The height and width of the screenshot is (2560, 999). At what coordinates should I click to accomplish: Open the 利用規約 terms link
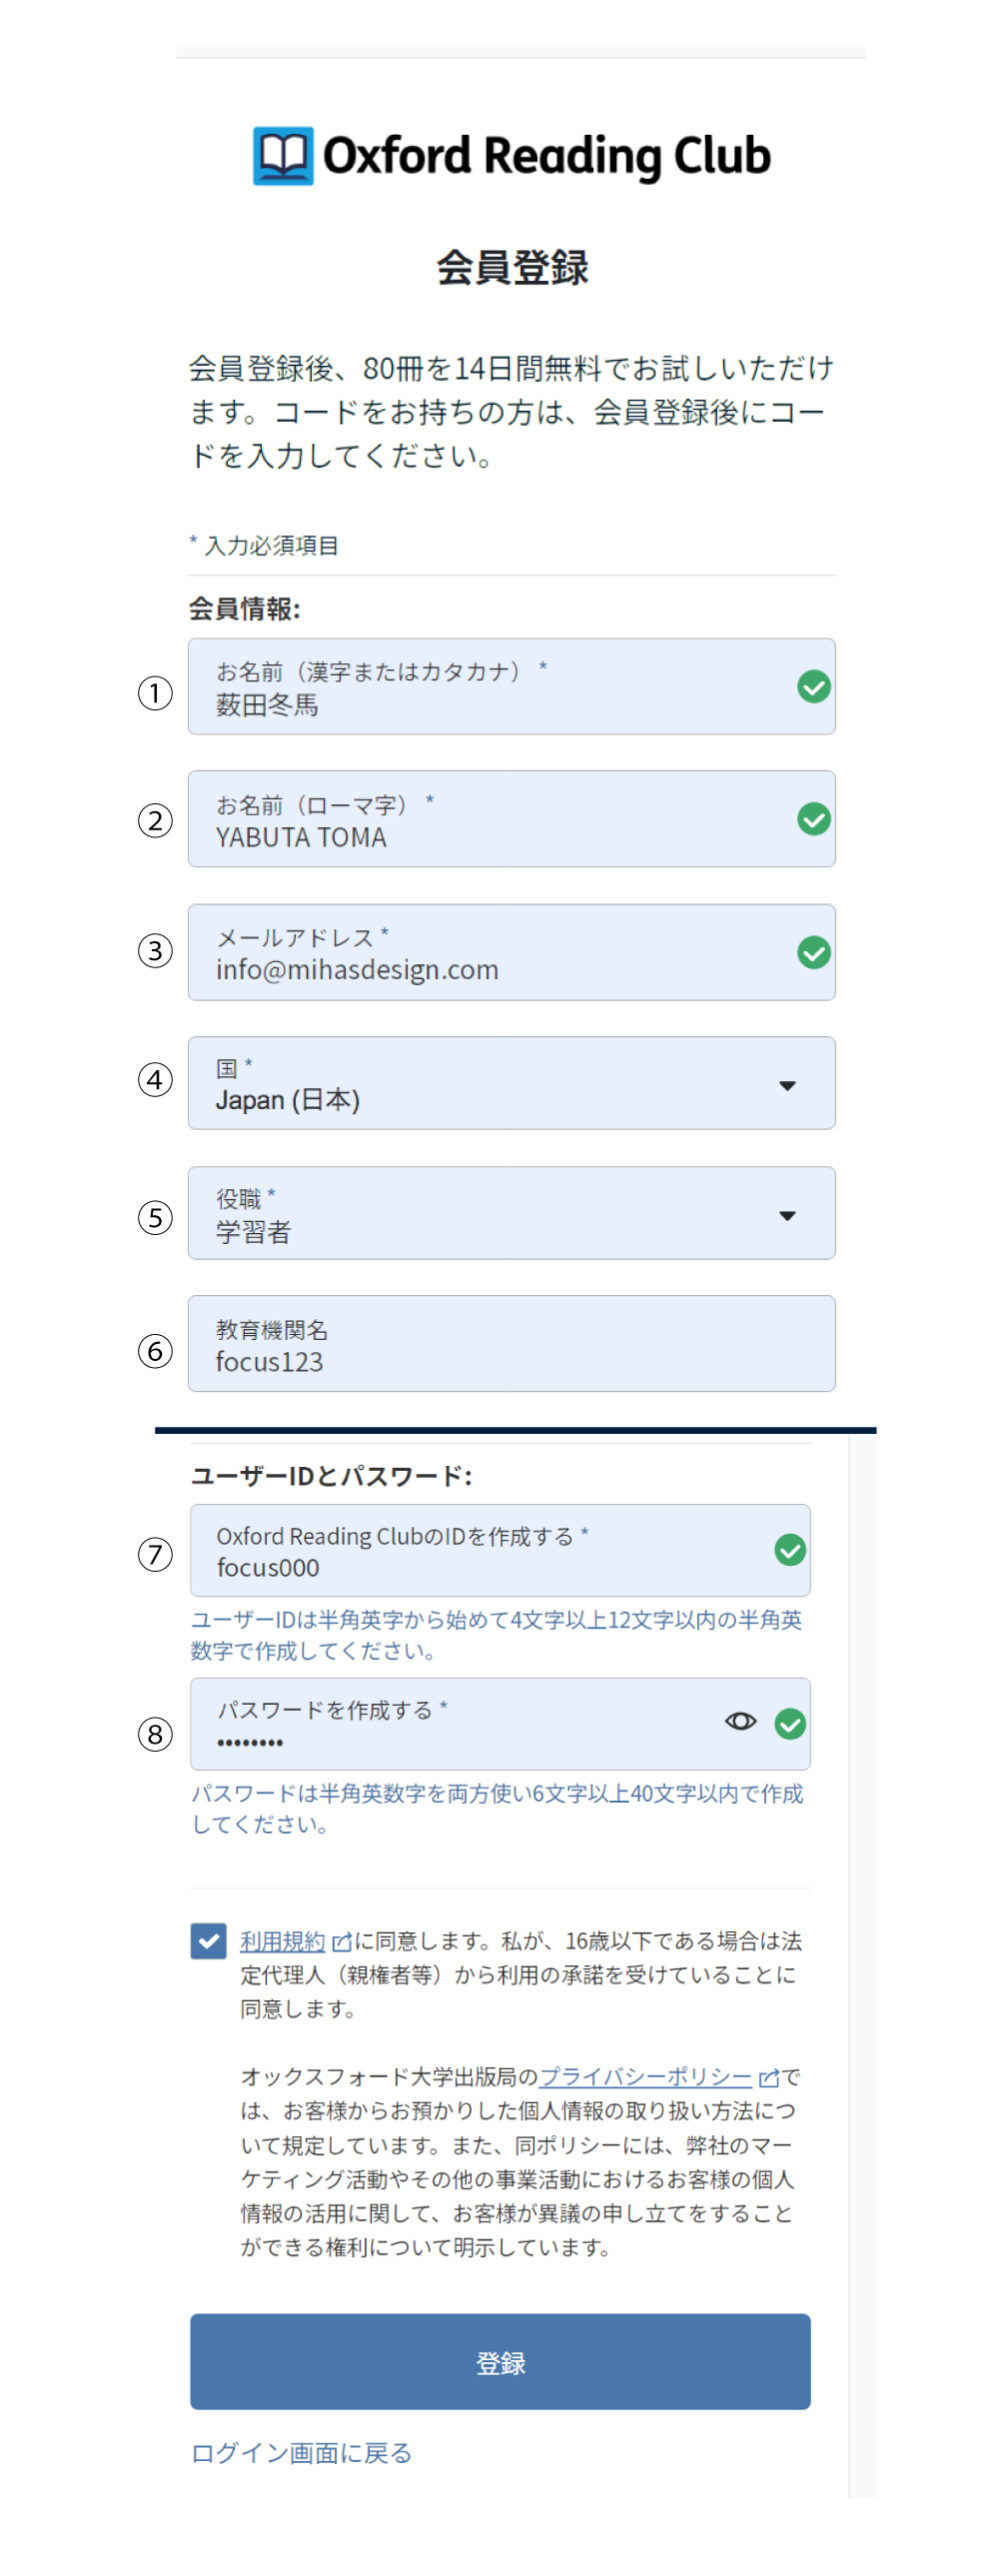click(x=282, y=1941)
